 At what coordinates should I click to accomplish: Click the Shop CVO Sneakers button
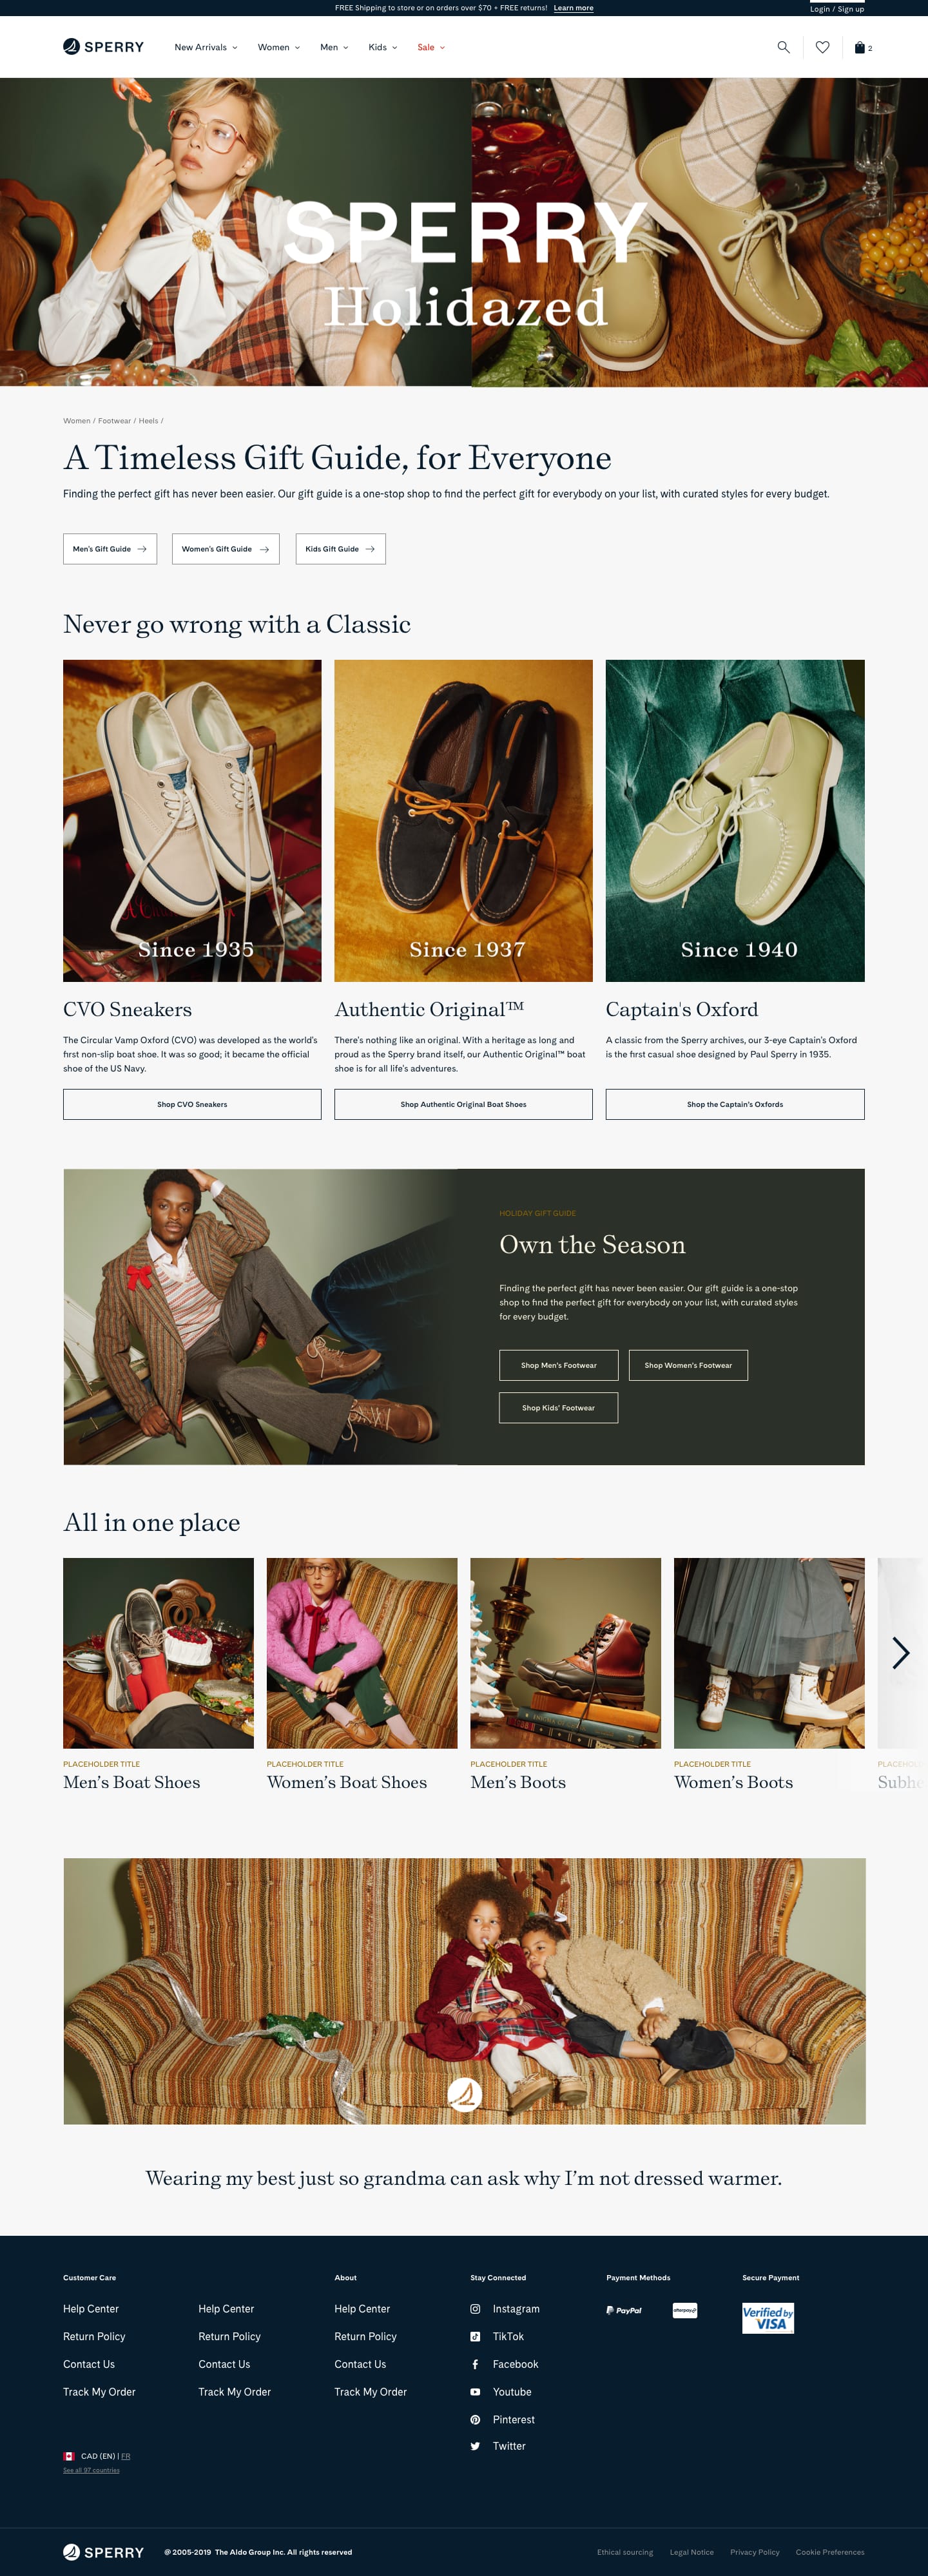192,1104
